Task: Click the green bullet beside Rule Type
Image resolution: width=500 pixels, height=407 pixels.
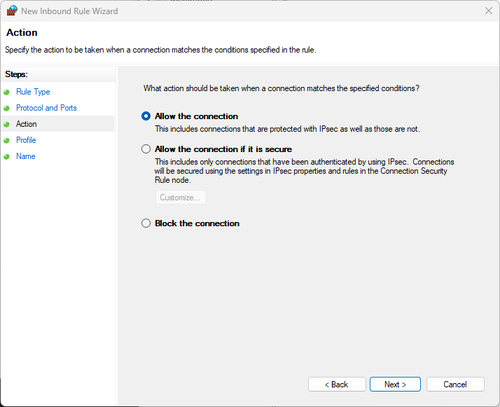Action: 6,92
